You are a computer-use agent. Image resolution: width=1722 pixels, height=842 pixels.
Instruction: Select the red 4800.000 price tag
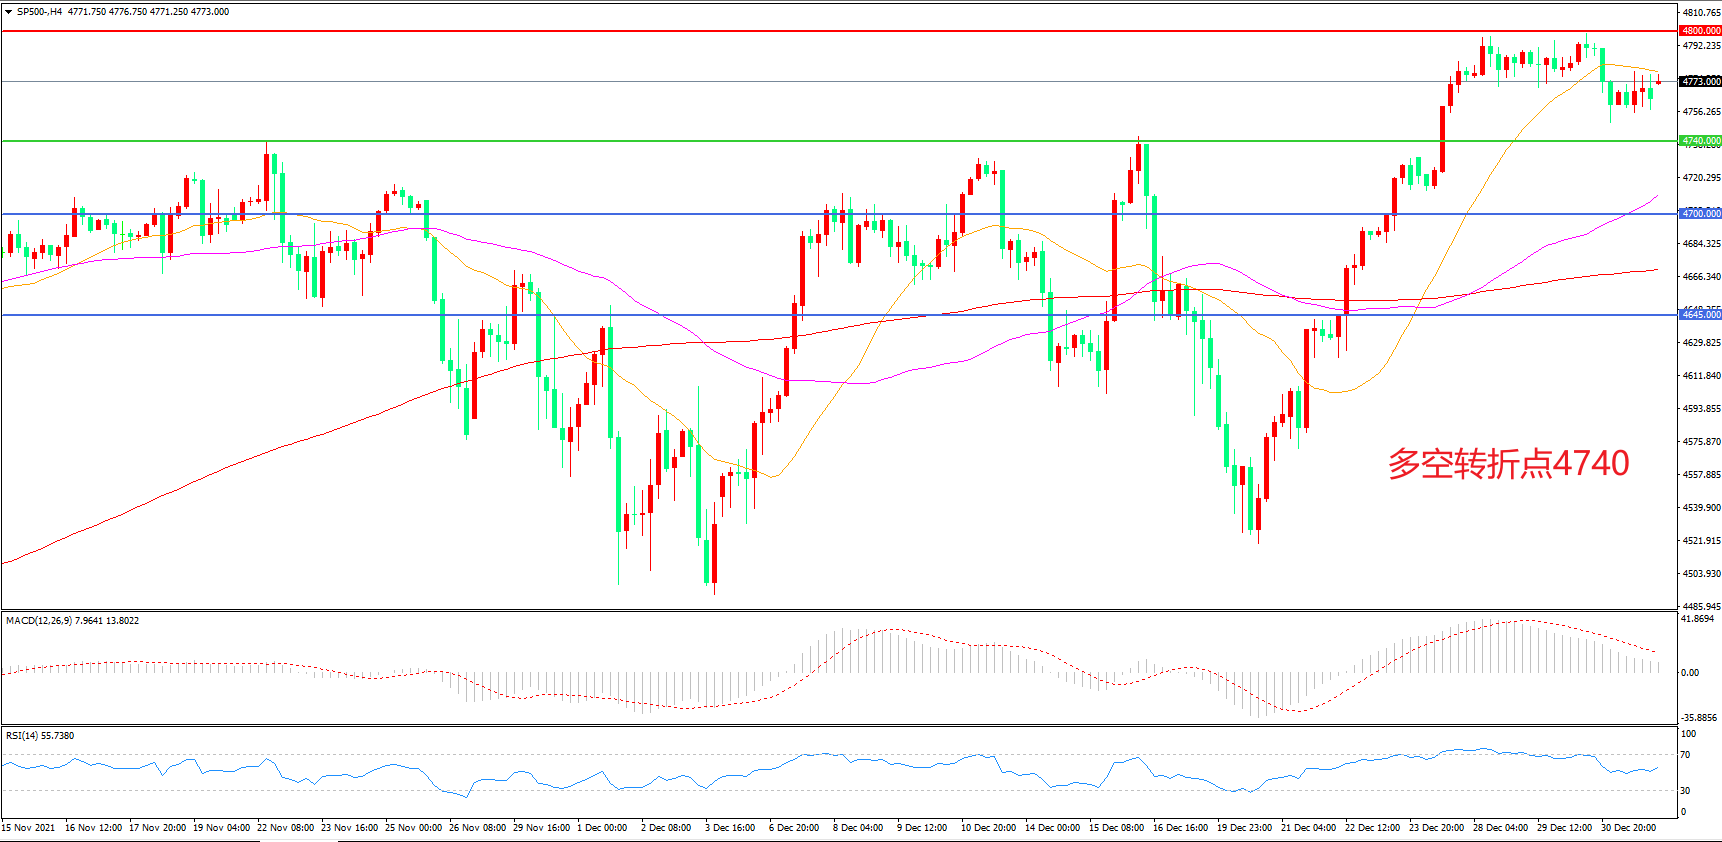tap(1700, 31)
